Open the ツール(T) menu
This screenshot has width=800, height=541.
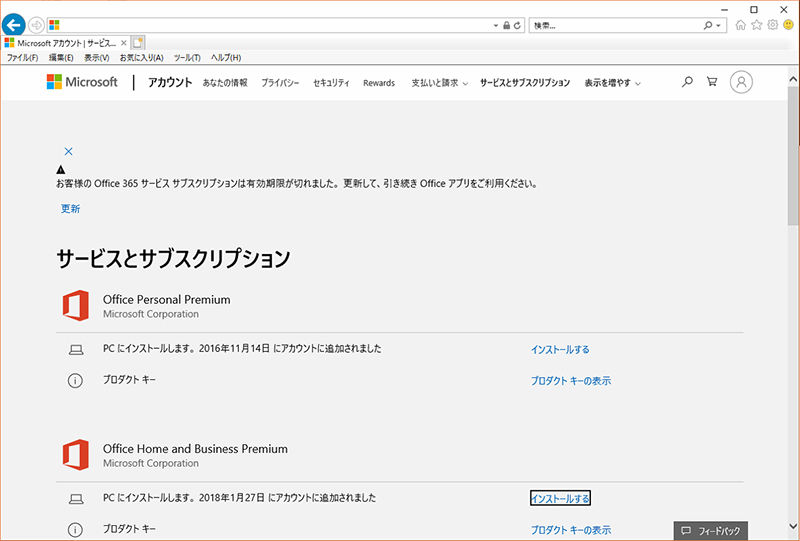pos(187,58)
